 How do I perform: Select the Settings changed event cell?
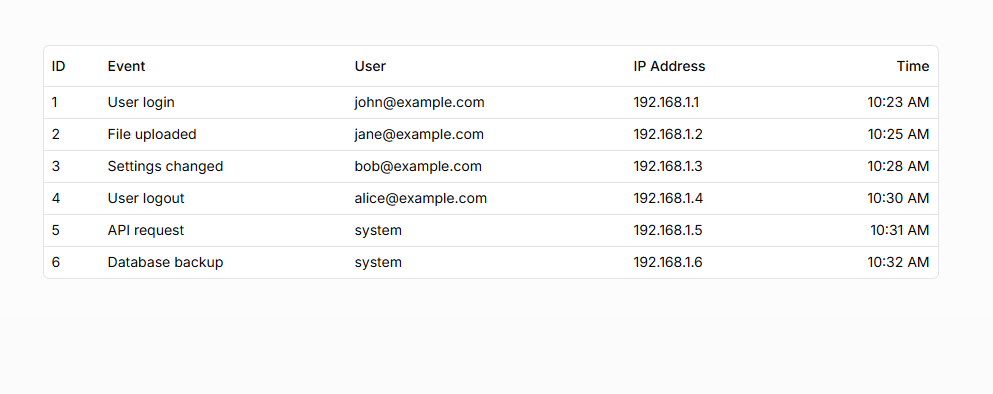165,167
